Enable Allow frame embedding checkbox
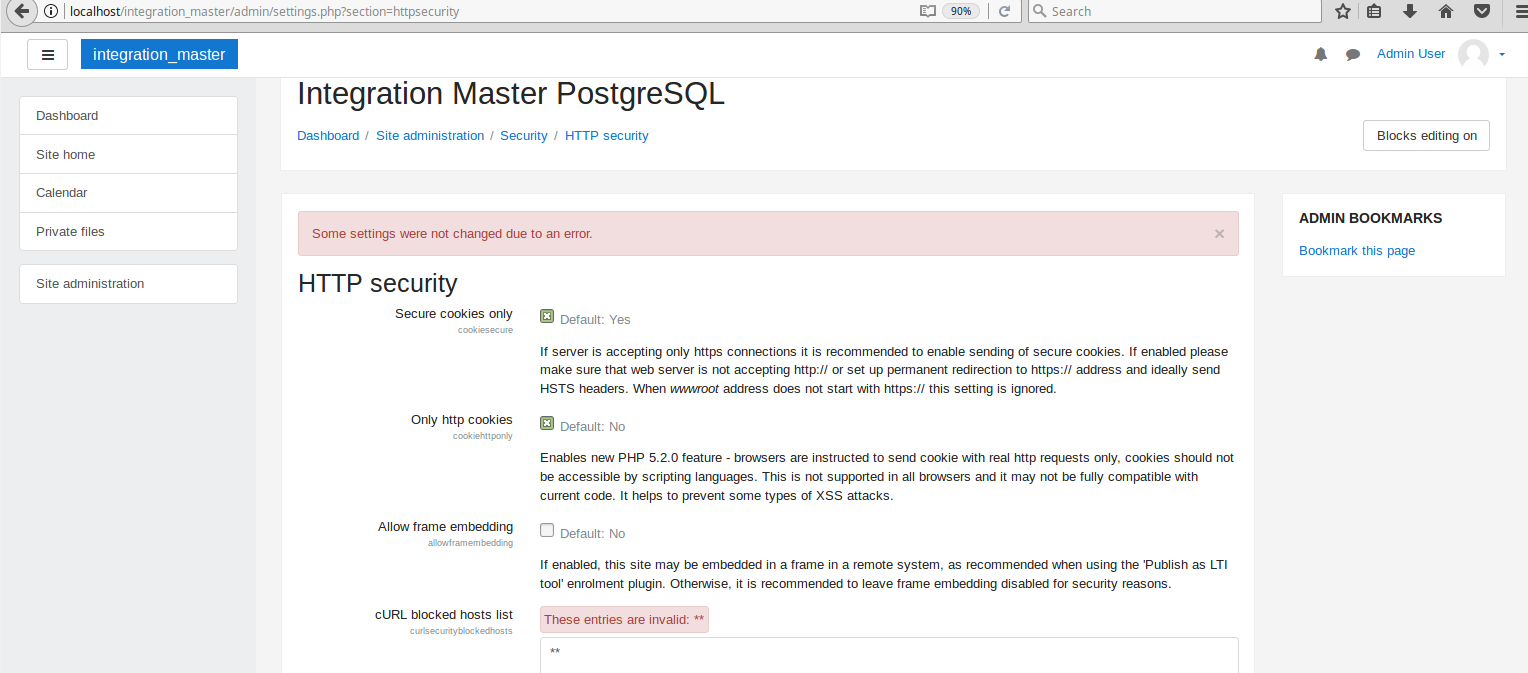Screen dimensions: 1528x673 pyautogui.click(x=547, y=530)
